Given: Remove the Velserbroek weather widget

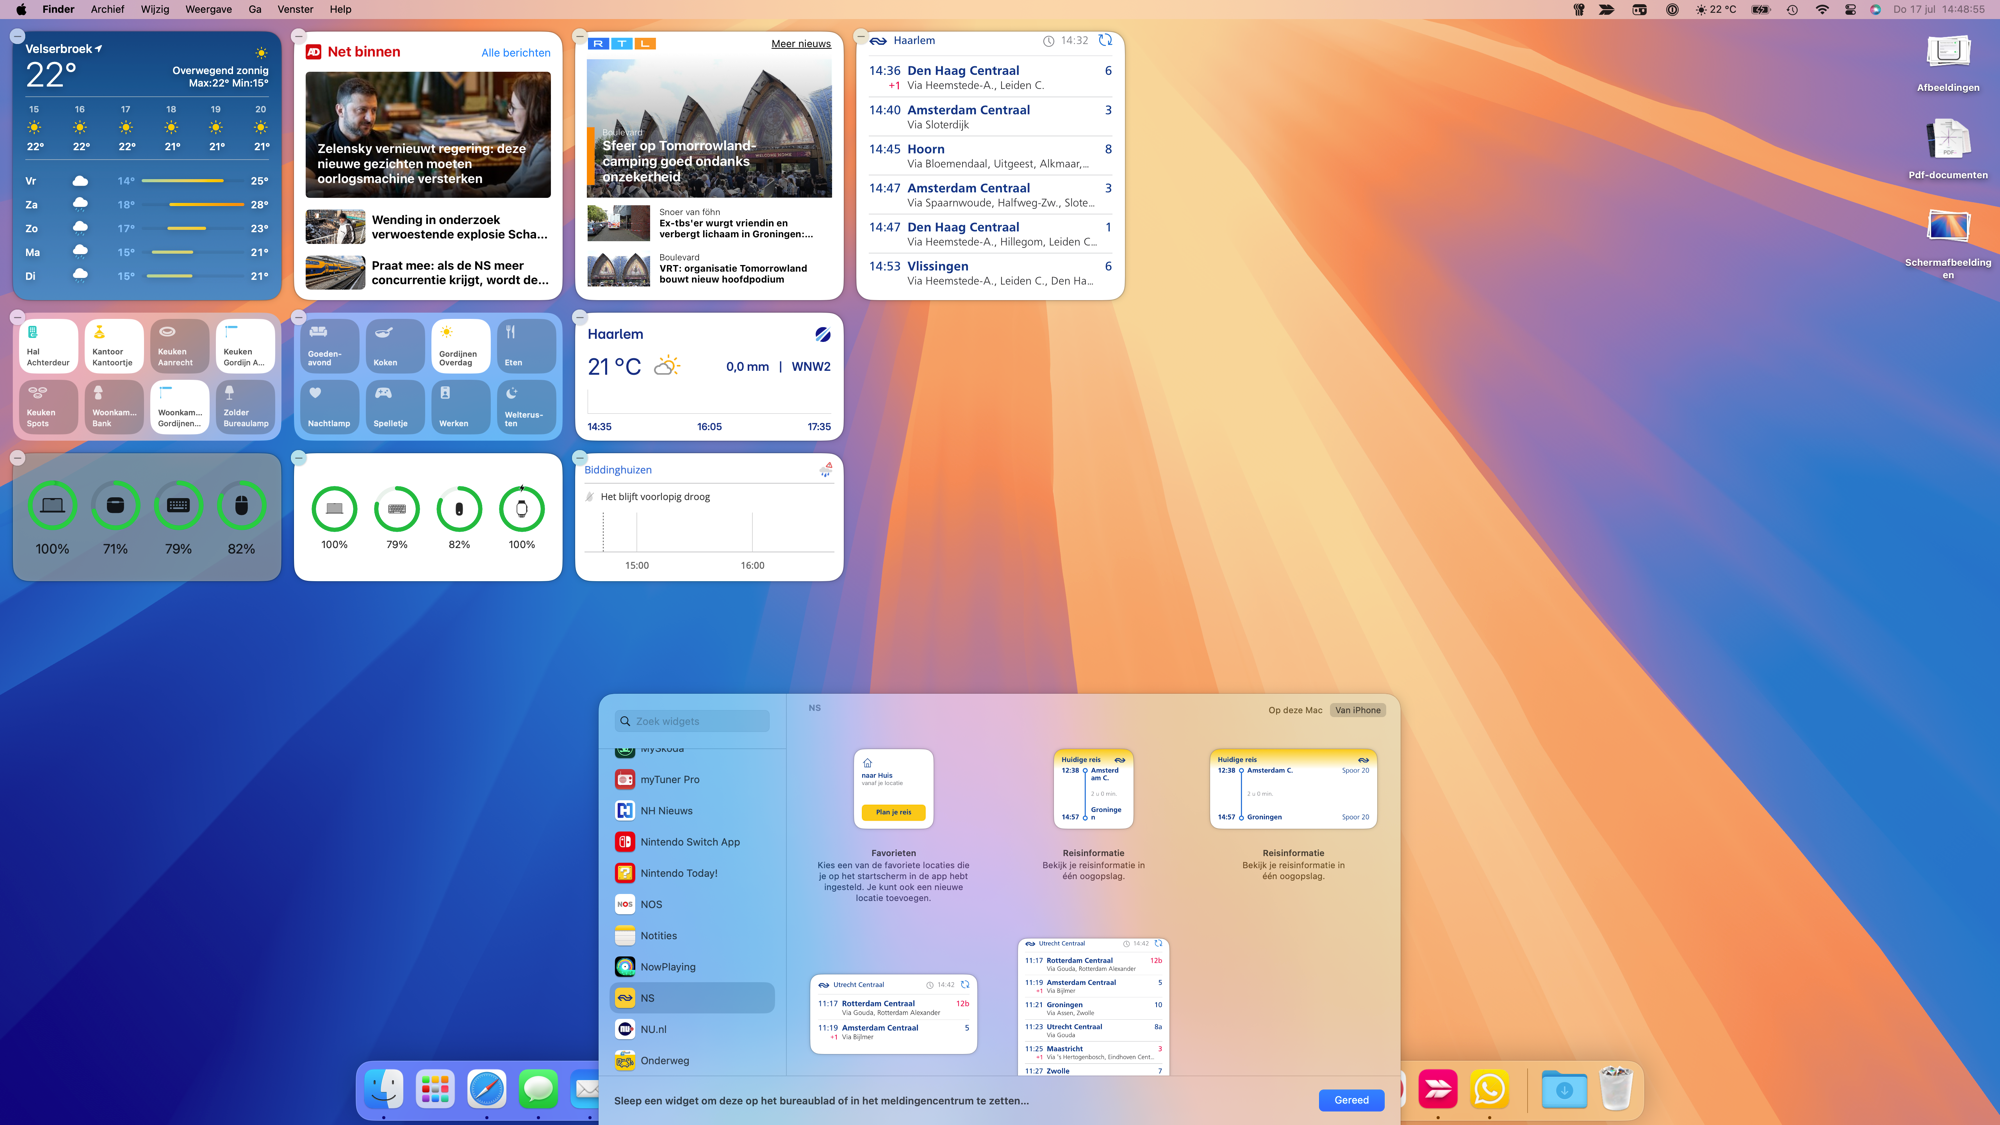Looking at the screenshot, I should (18, 36).
